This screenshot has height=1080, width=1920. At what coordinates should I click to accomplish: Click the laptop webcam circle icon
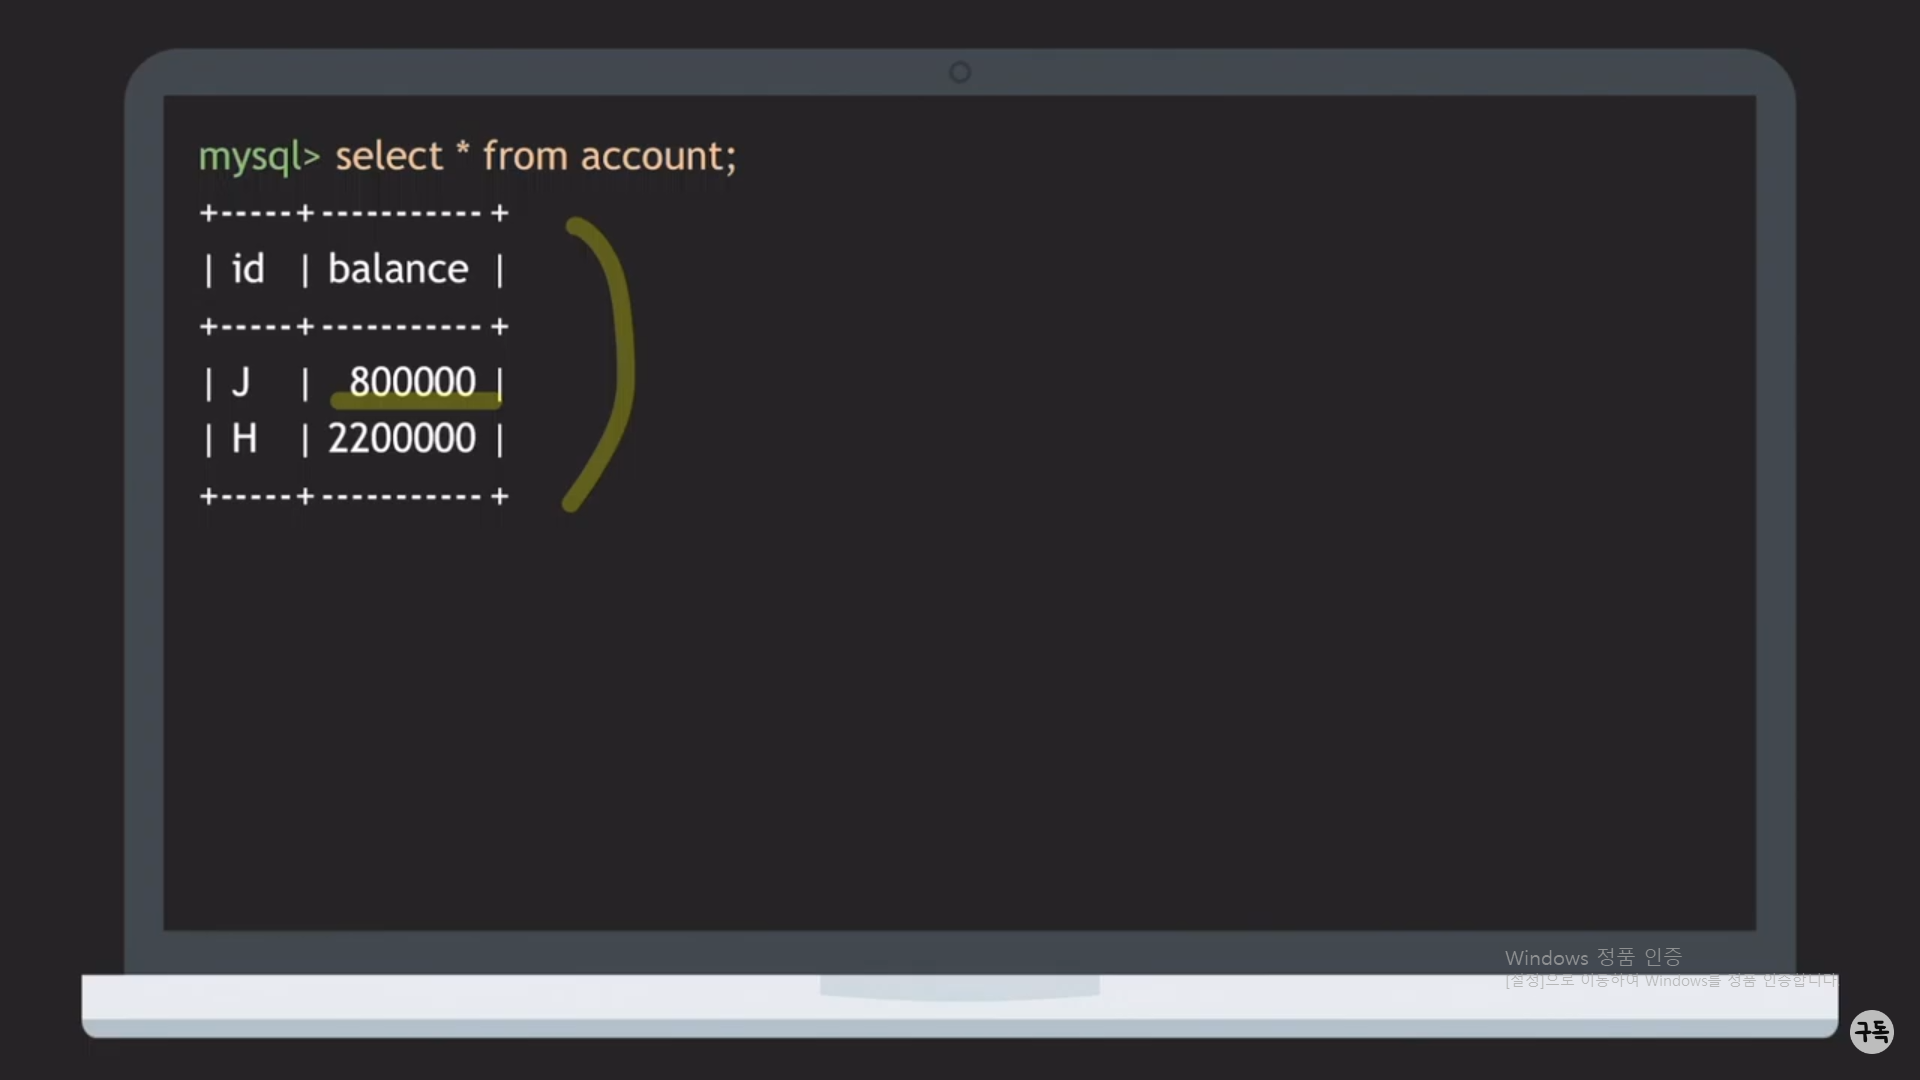pos(960,72)
